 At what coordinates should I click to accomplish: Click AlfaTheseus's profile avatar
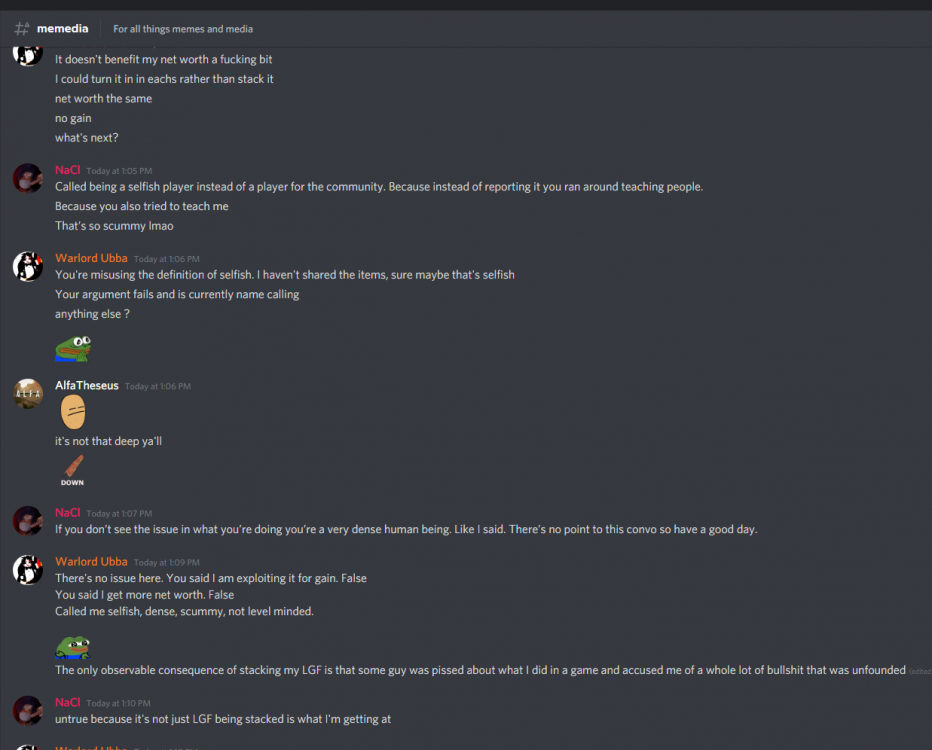28,393
